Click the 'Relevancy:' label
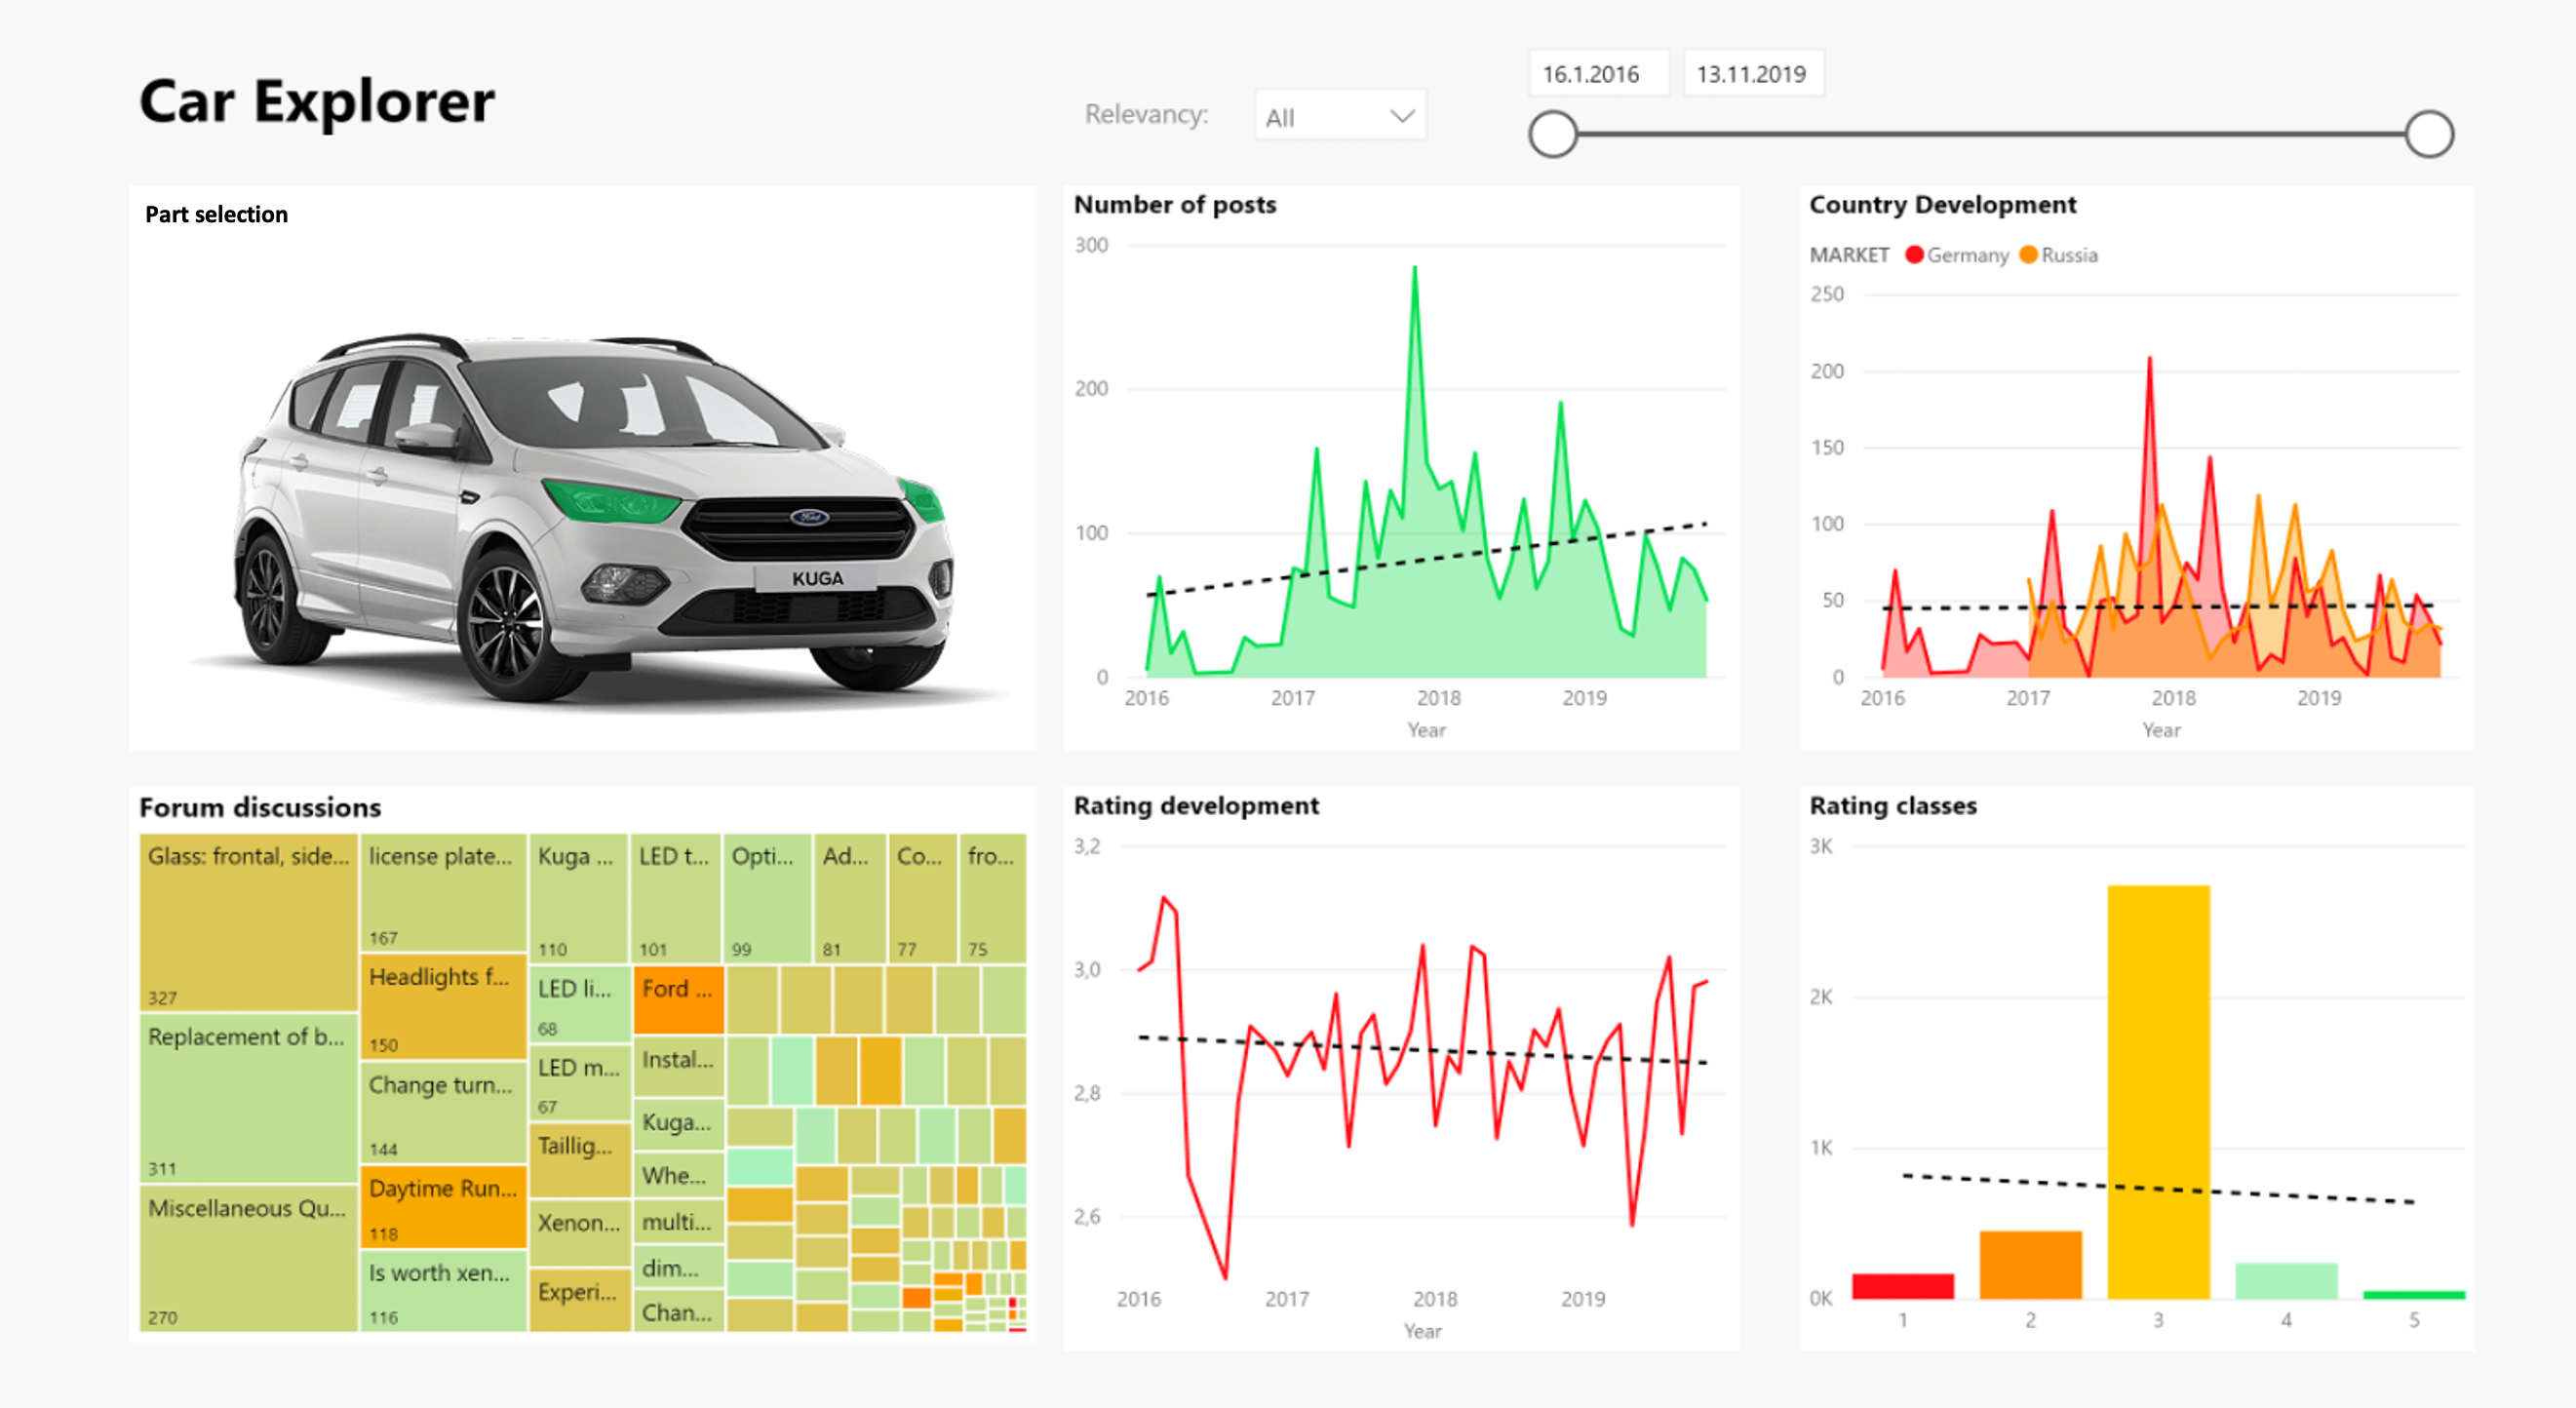 (1146, 115)
